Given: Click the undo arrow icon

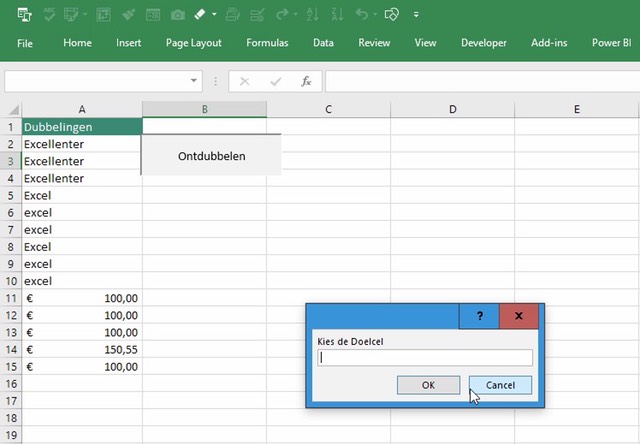Looking at the screenshot, I should (362, 15).
